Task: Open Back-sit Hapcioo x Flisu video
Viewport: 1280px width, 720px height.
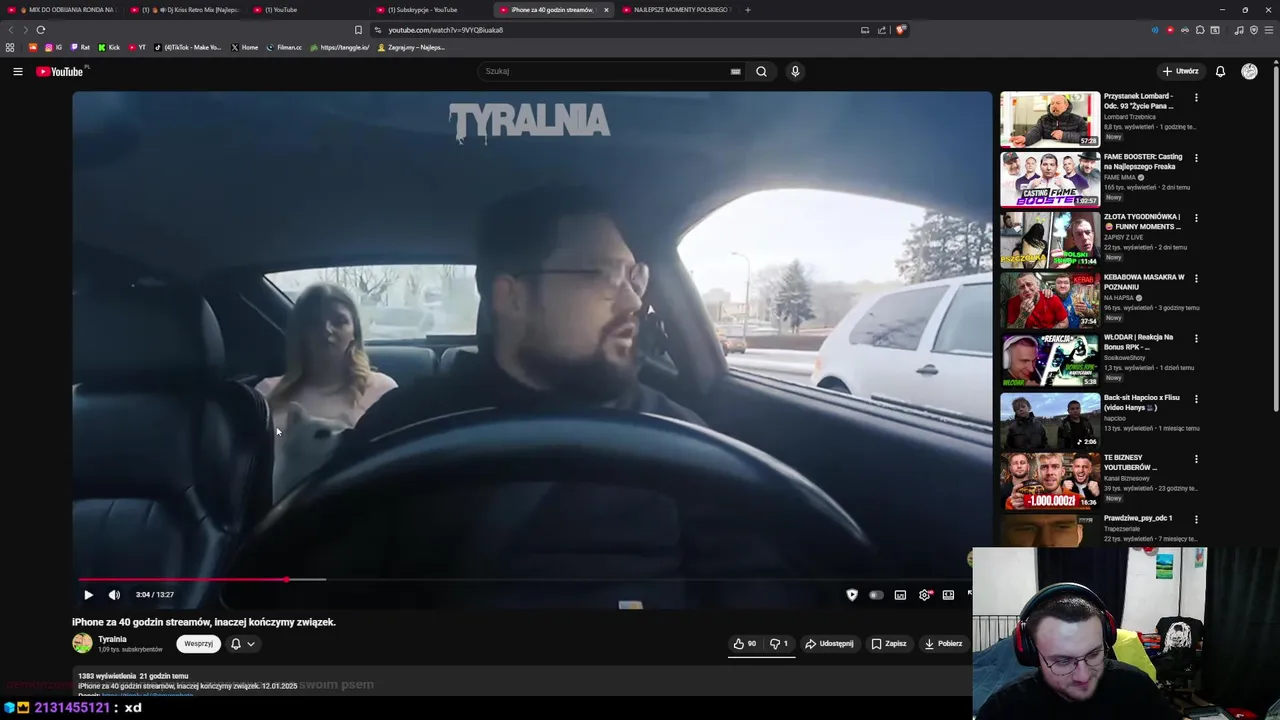Action: pyautogui.click(x=1142, y=402)
